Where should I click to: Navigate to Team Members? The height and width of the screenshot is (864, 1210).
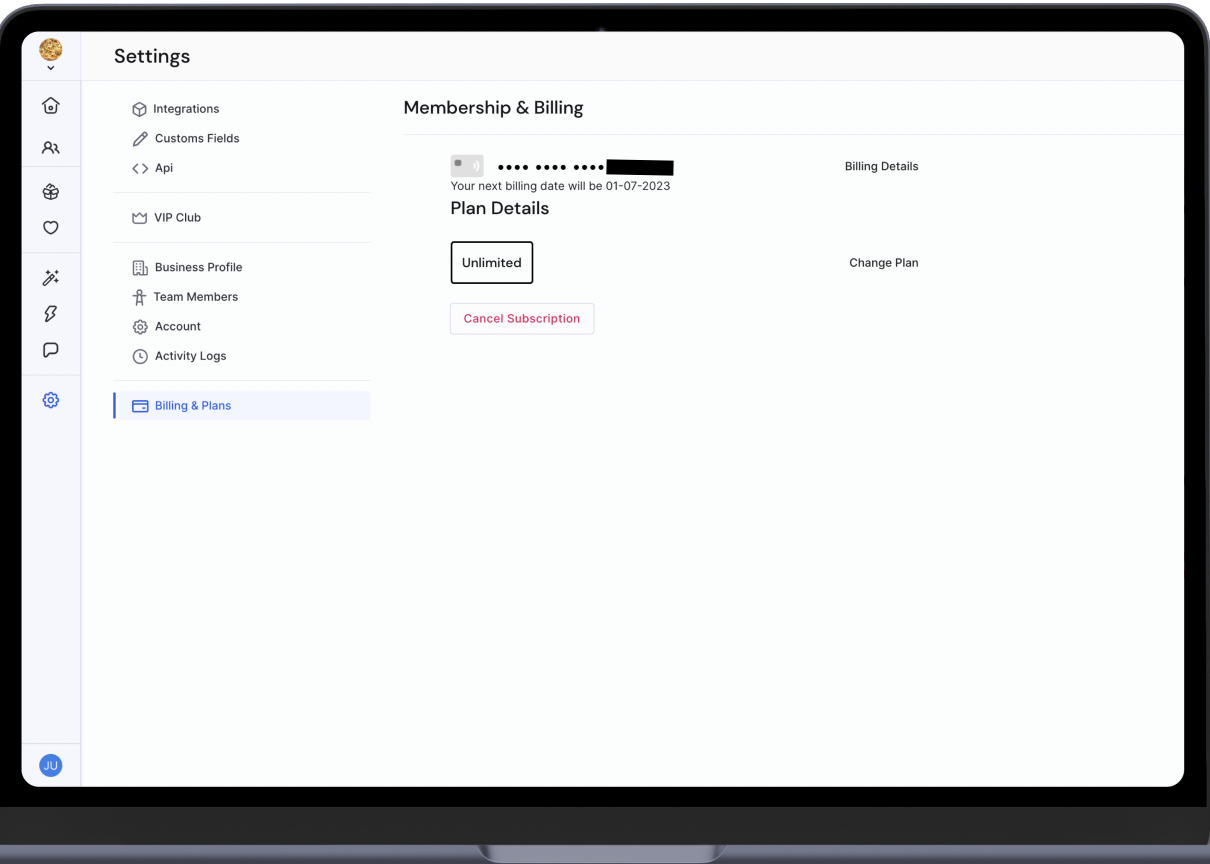195,297
